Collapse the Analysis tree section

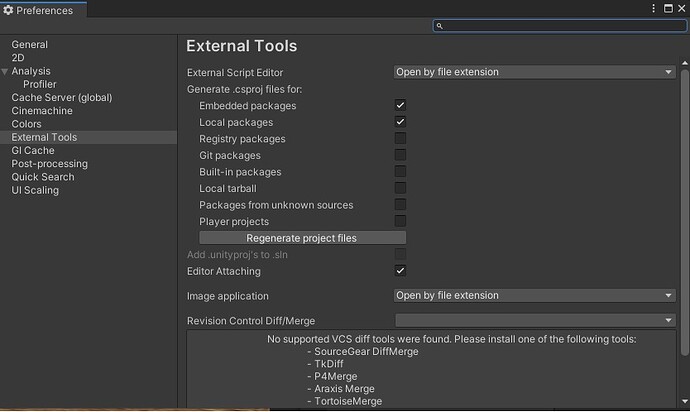pyautogui.click(x=5, y=72)
